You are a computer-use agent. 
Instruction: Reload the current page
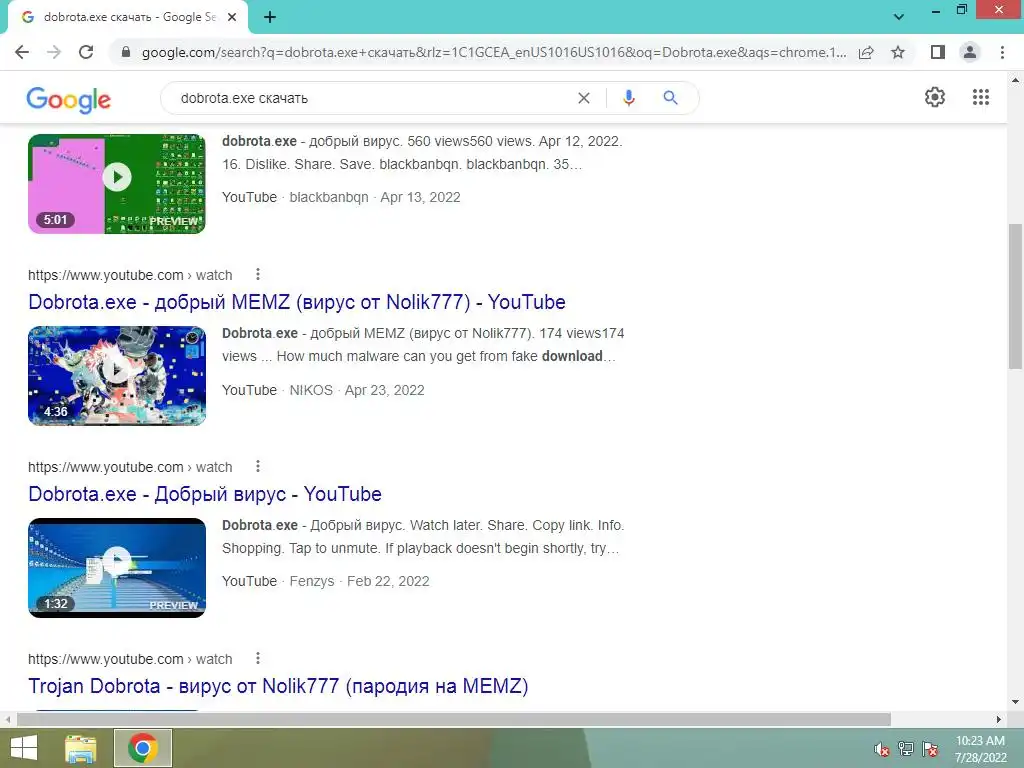tap(86, 52)
